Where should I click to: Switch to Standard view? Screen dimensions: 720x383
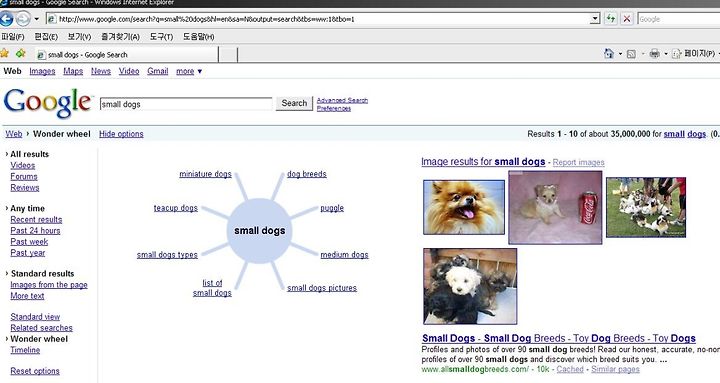click(35, 317)
